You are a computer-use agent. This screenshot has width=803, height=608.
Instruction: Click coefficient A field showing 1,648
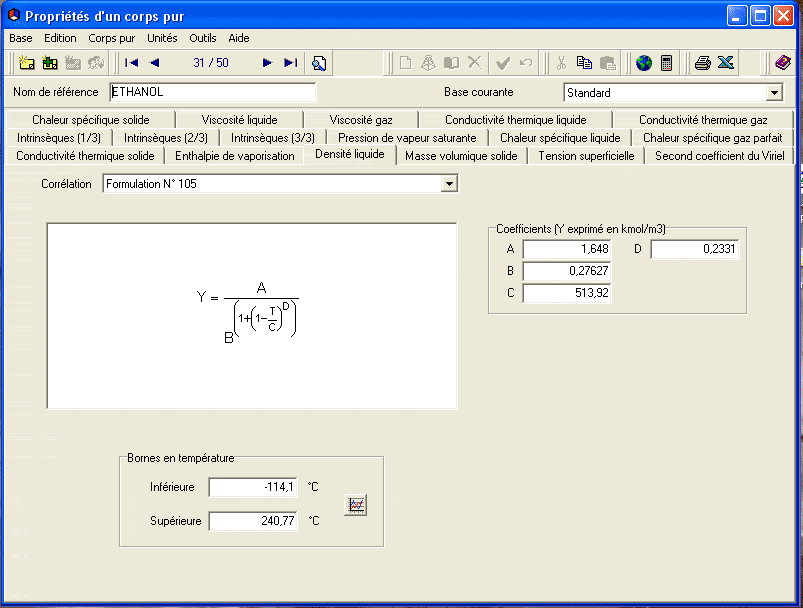567,249
